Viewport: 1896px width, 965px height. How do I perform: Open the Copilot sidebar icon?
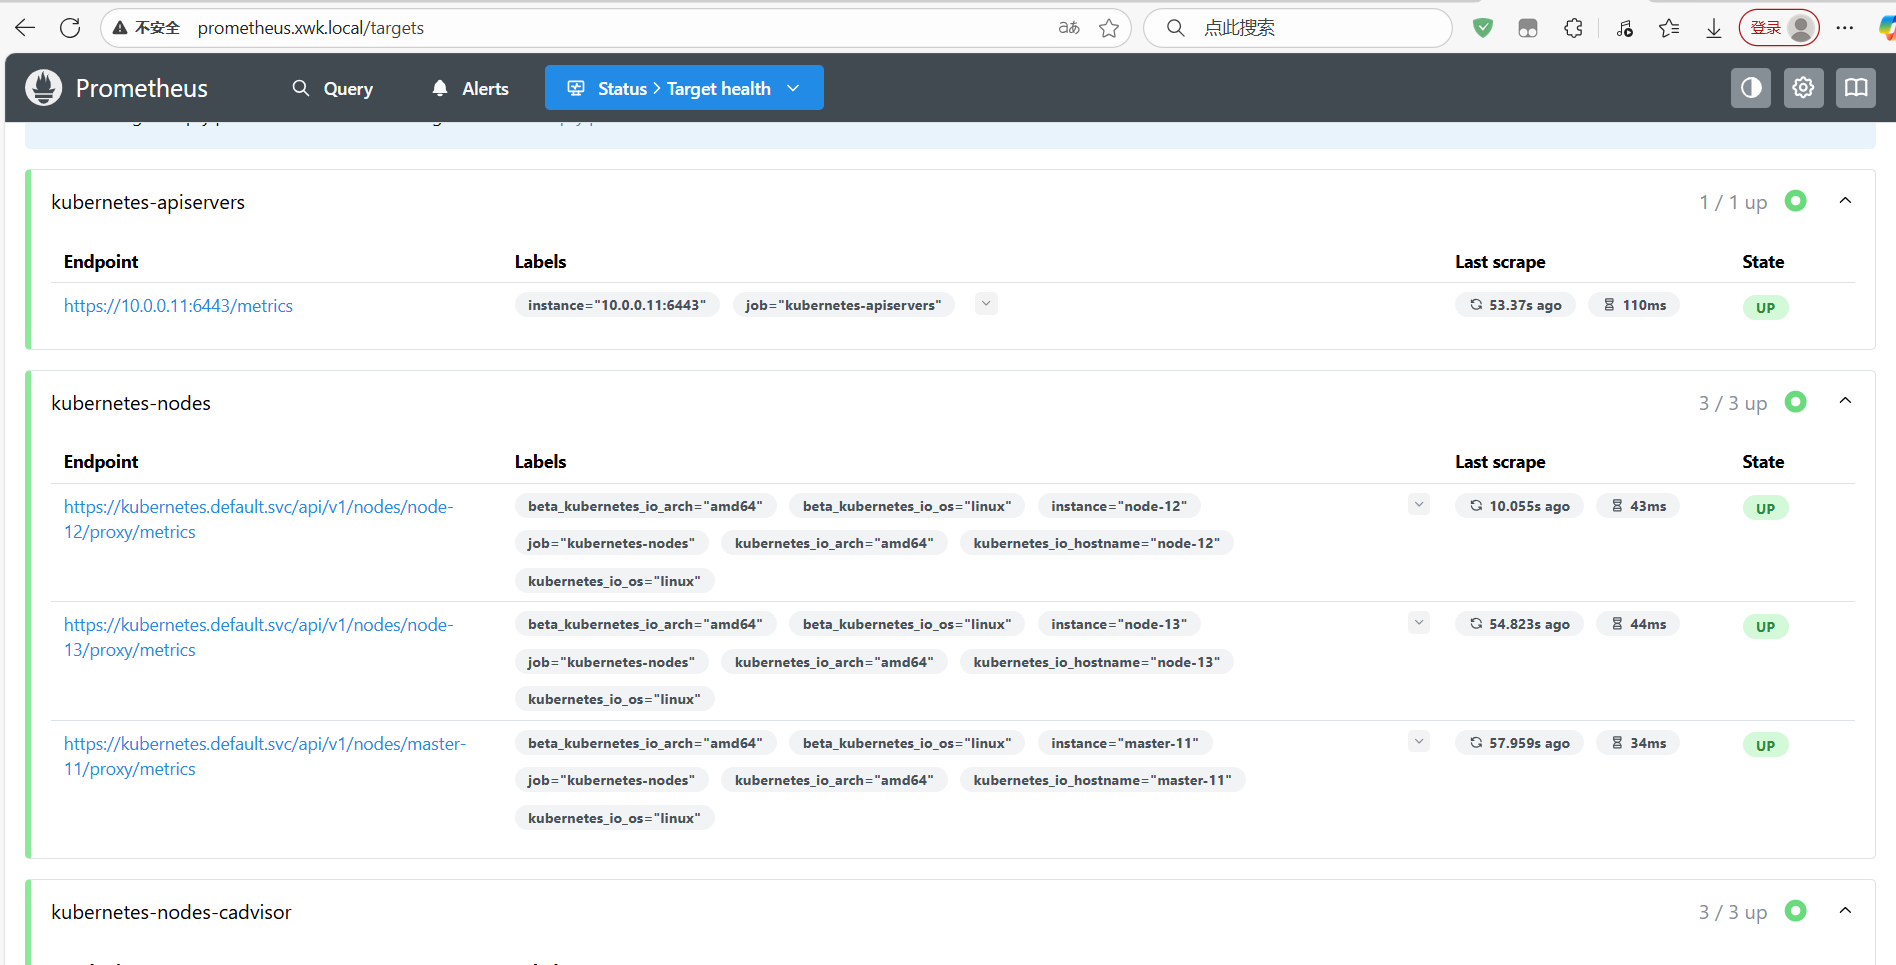(x=1887, y=28)
